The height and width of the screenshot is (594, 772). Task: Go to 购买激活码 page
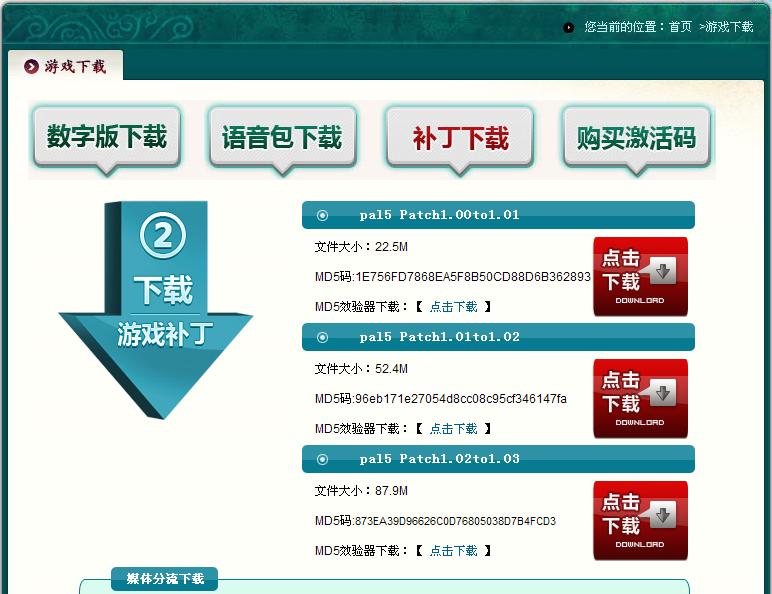(636, 137)
